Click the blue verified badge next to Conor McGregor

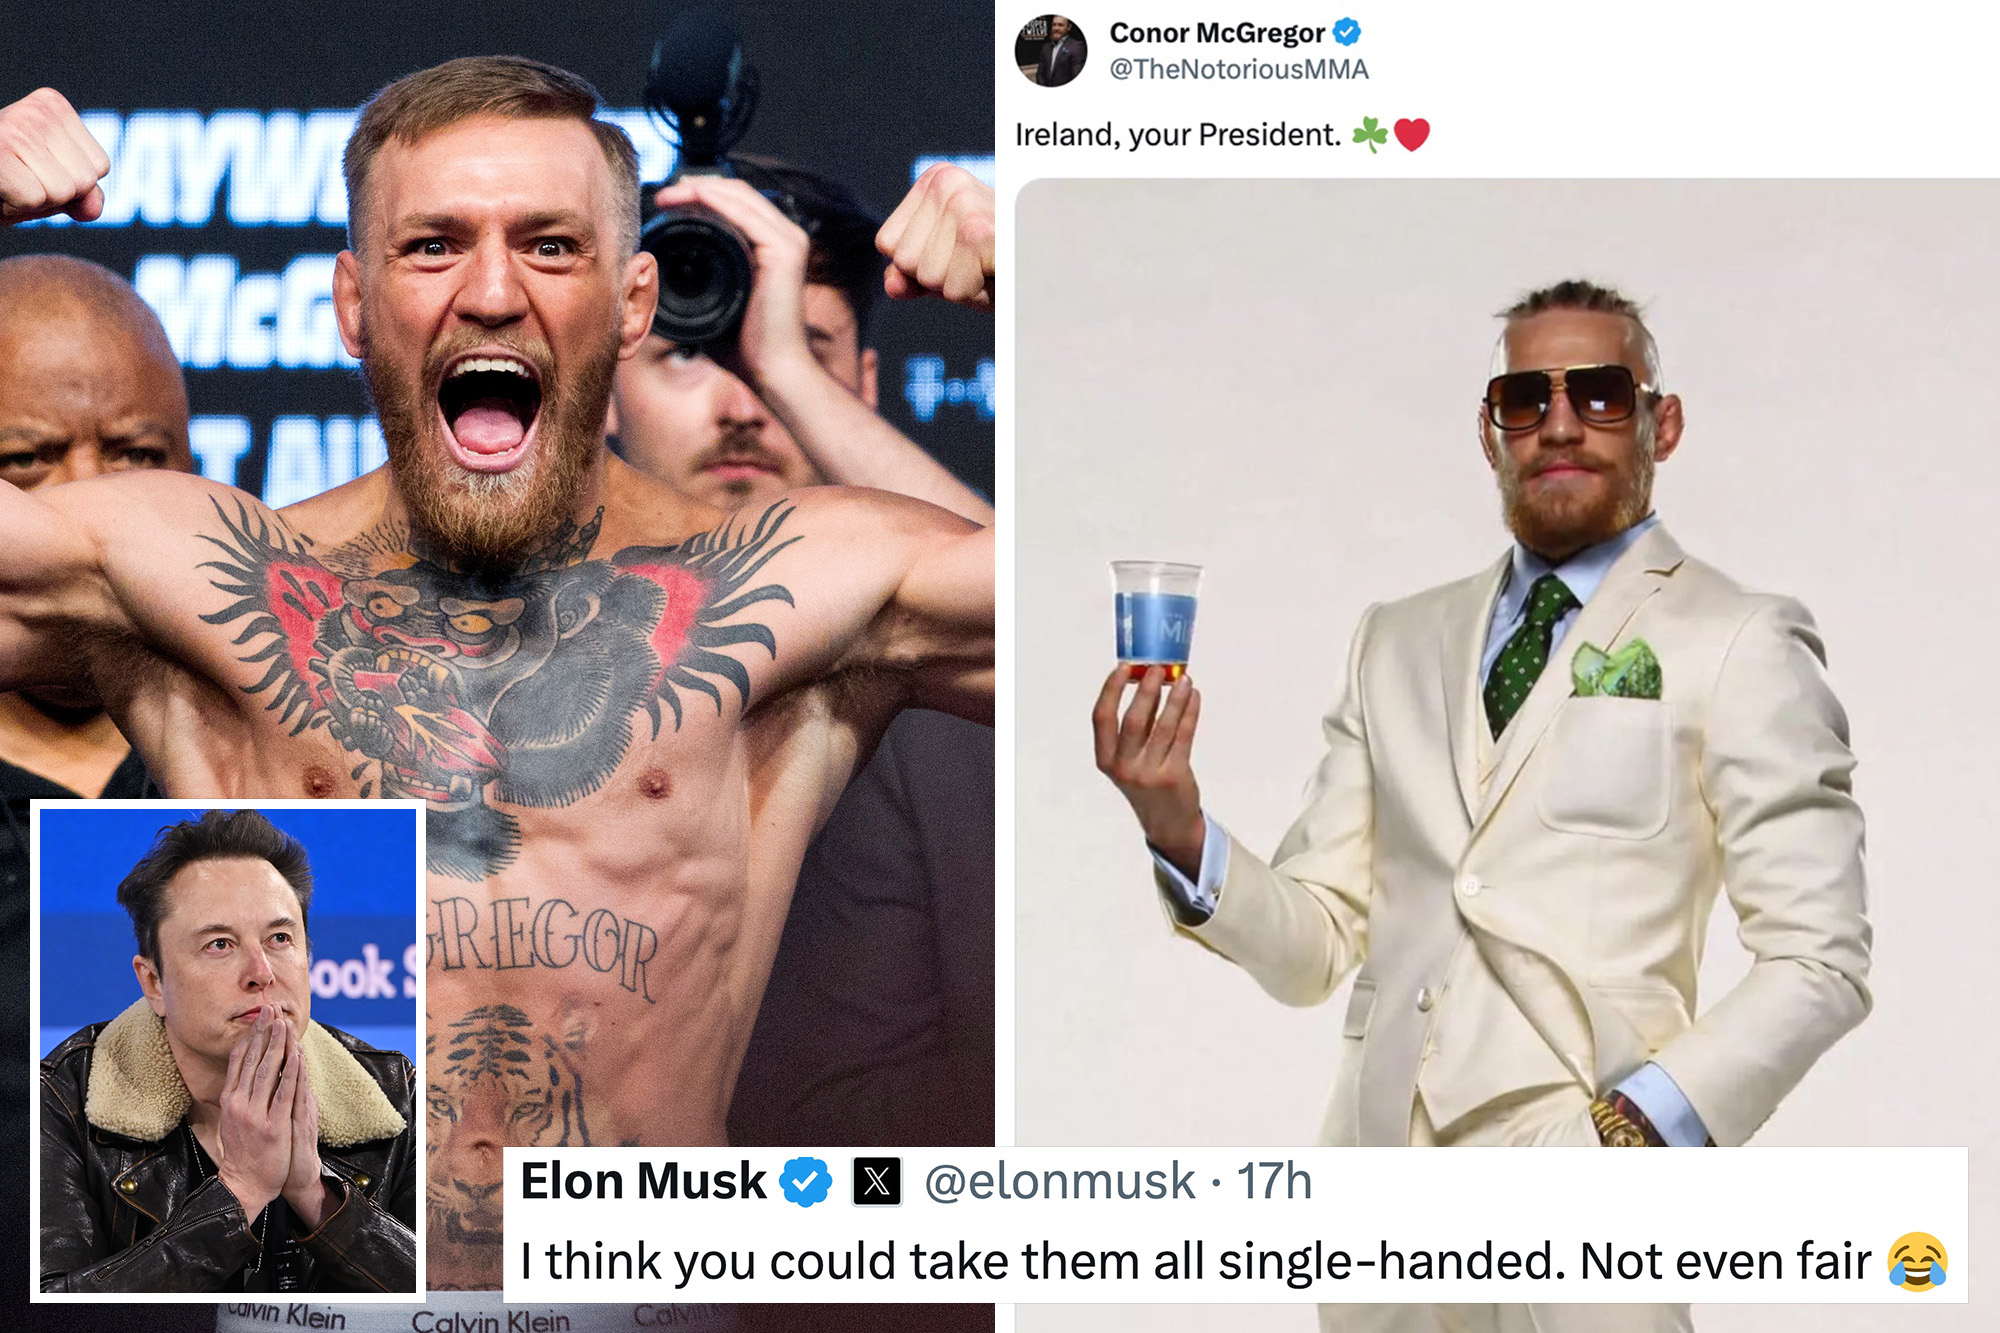[x=1347, y=32]
